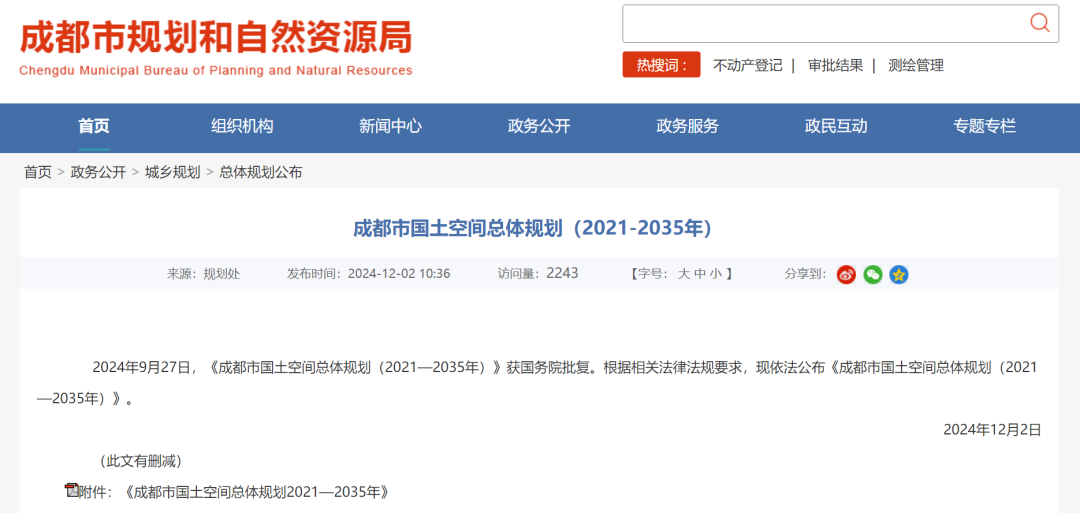Click hot search term 测绘管理
This screenshot has height=513, width=1080.
916,65
